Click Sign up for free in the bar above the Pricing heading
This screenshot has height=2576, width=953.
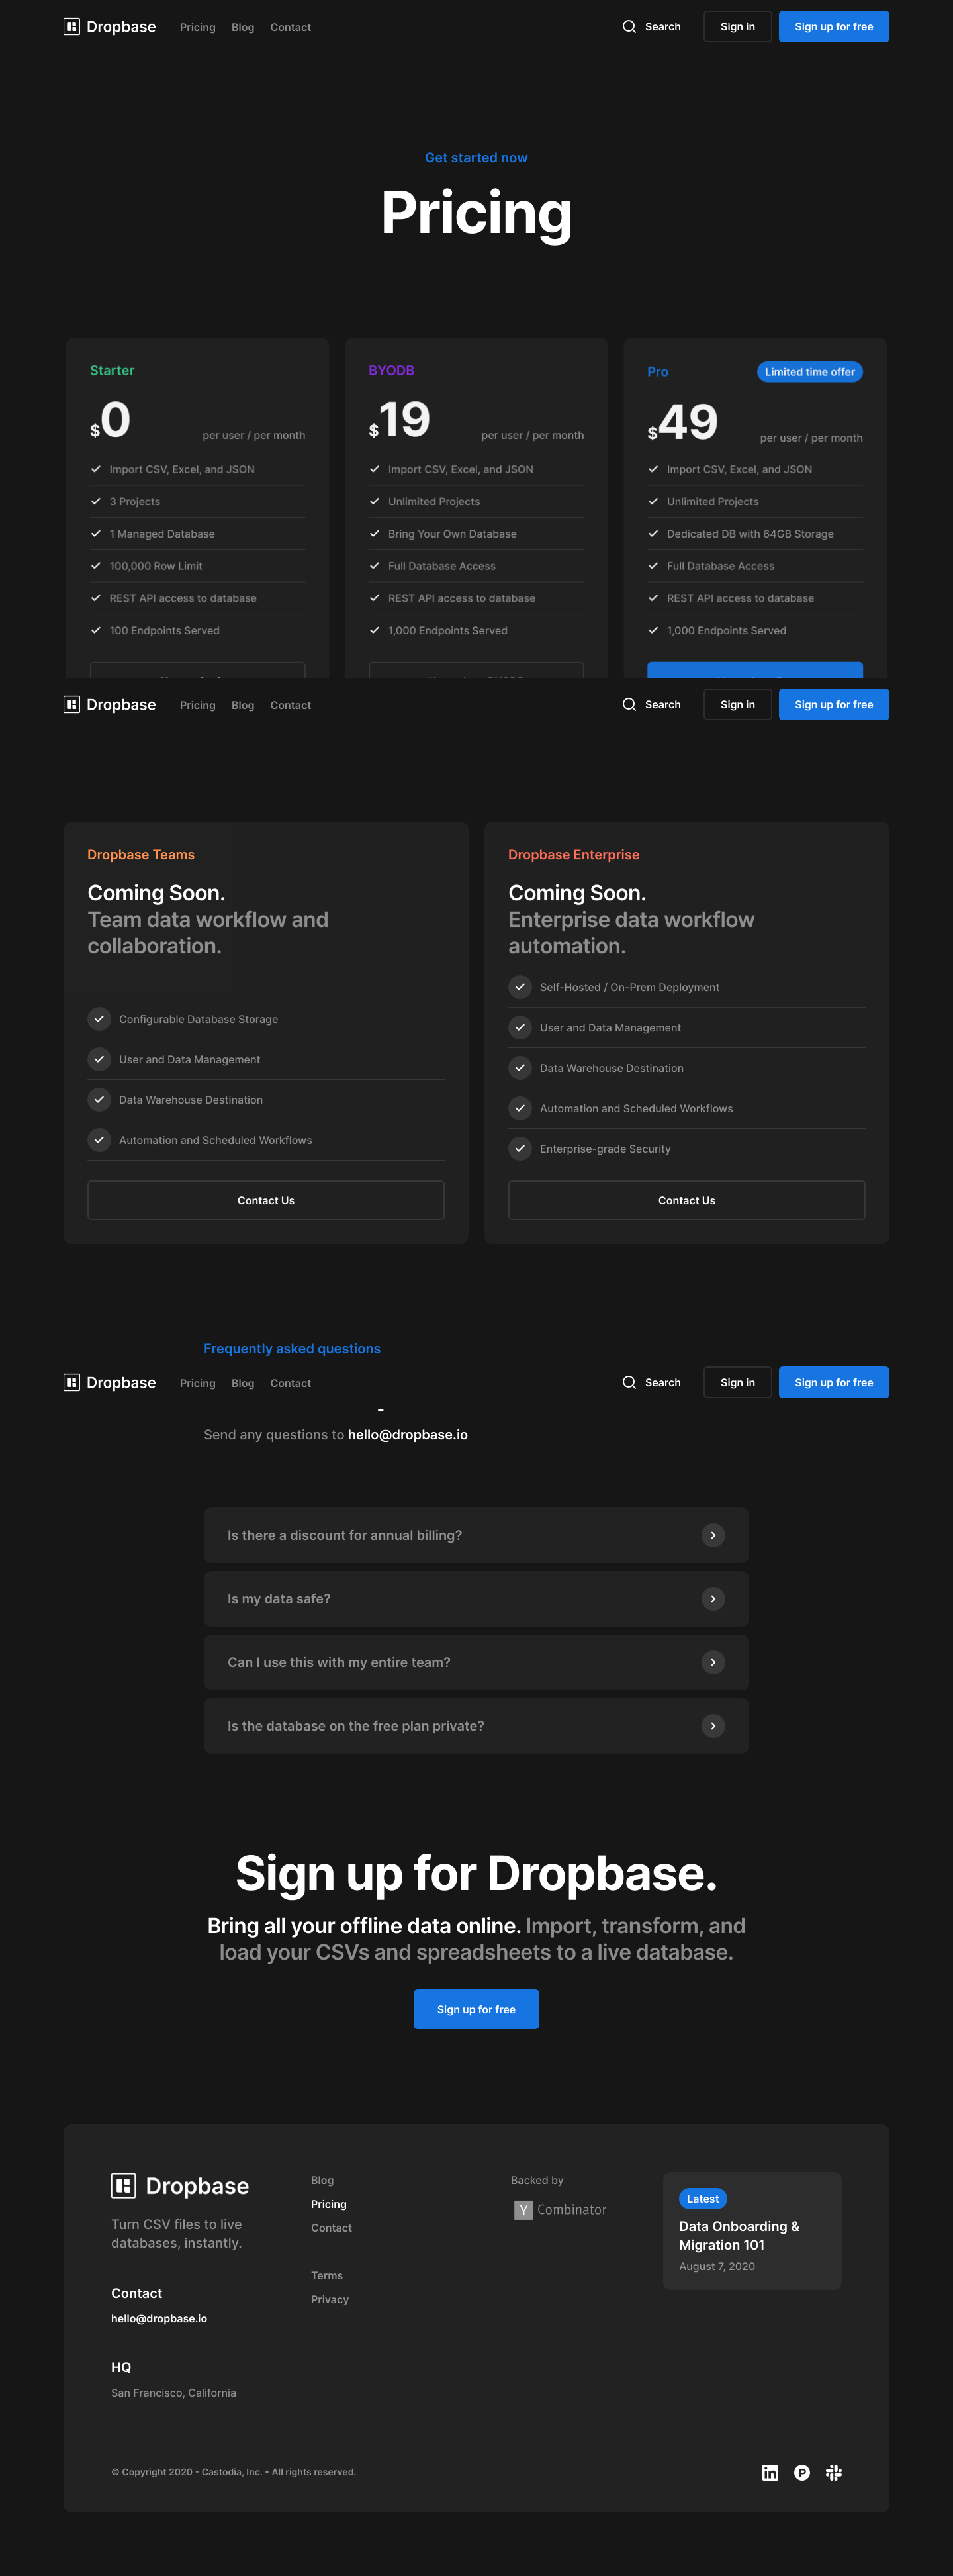pos(834,27)
